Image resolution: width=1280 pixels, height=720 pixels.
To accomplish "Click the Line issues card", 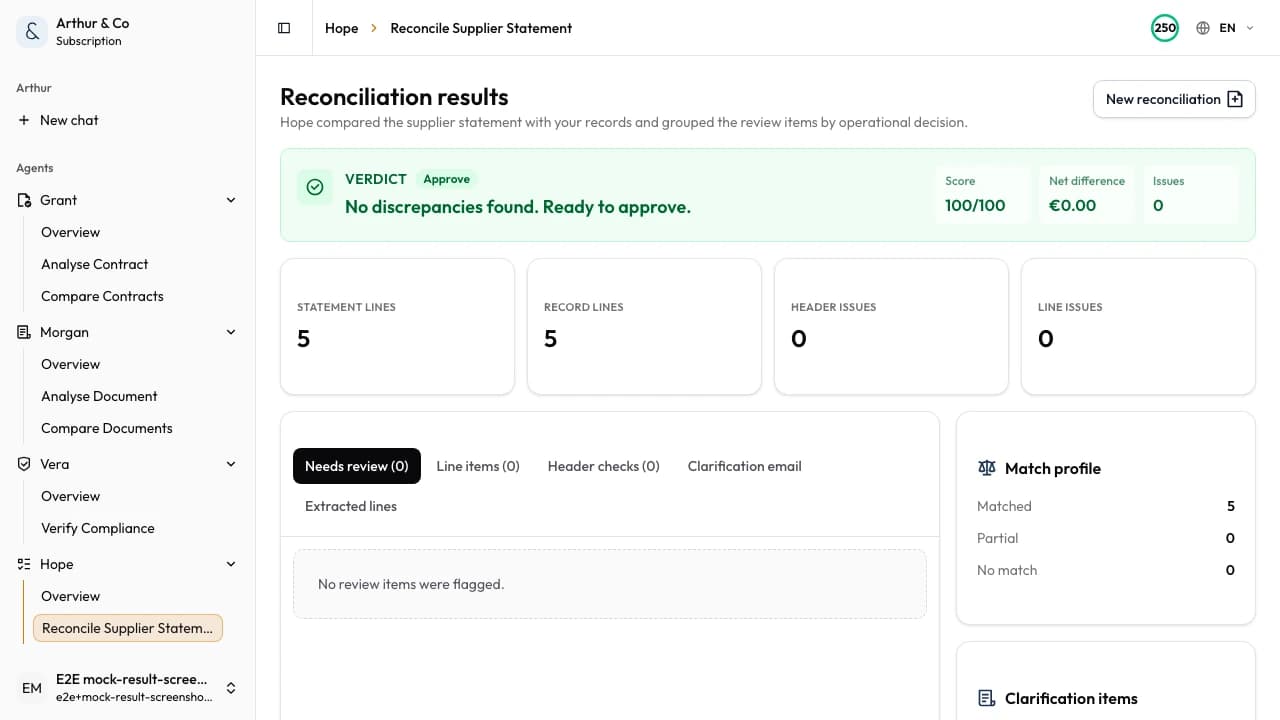I will pyautogui.click(x=1138, y=327).
